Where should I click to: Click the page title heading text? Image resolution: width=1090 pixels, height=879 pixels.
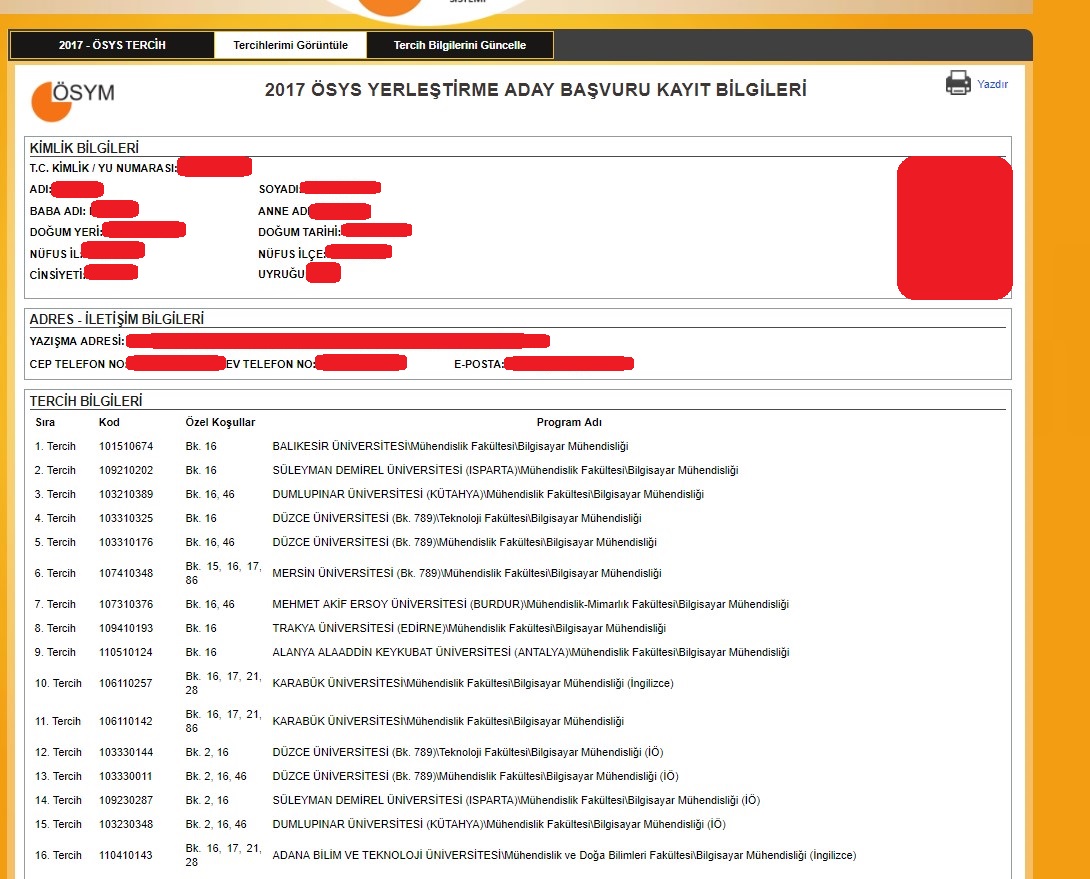coord(535,90)
